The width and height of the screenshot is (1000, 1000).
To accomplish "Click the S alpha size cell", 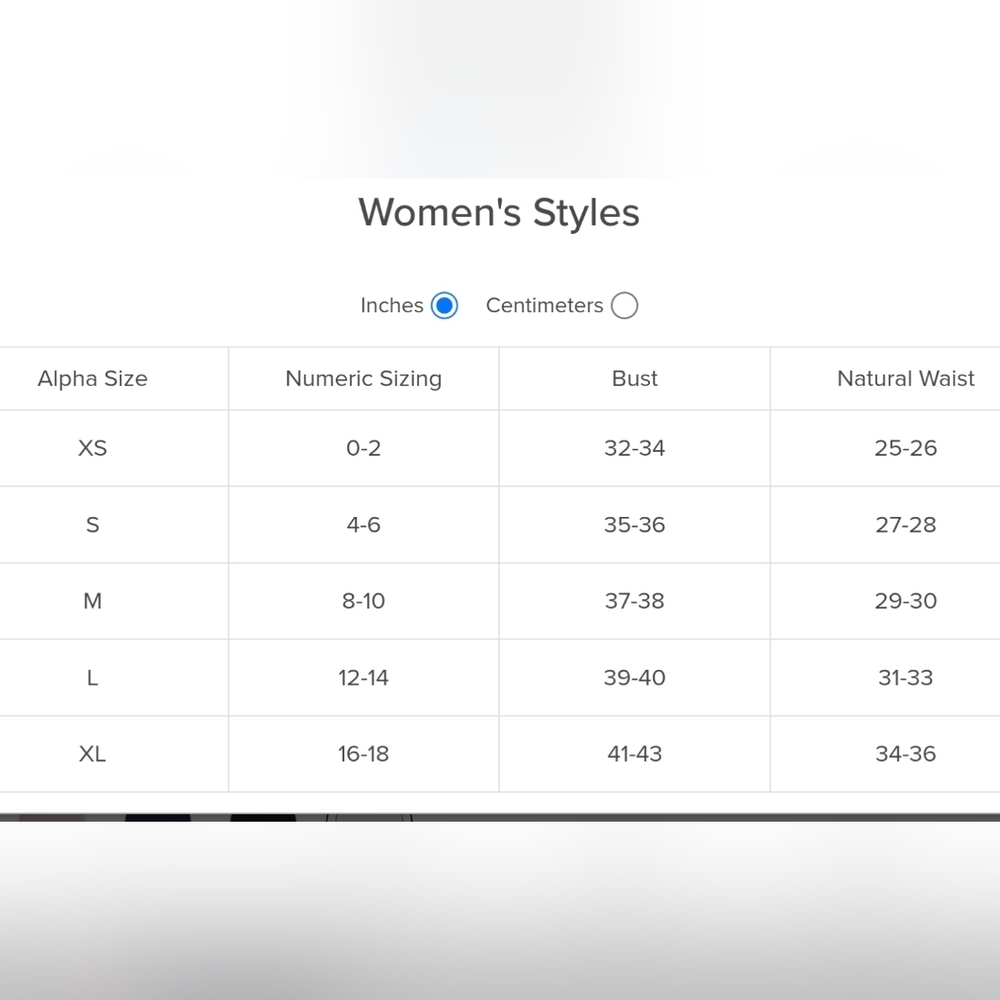I will coord(92,525).
